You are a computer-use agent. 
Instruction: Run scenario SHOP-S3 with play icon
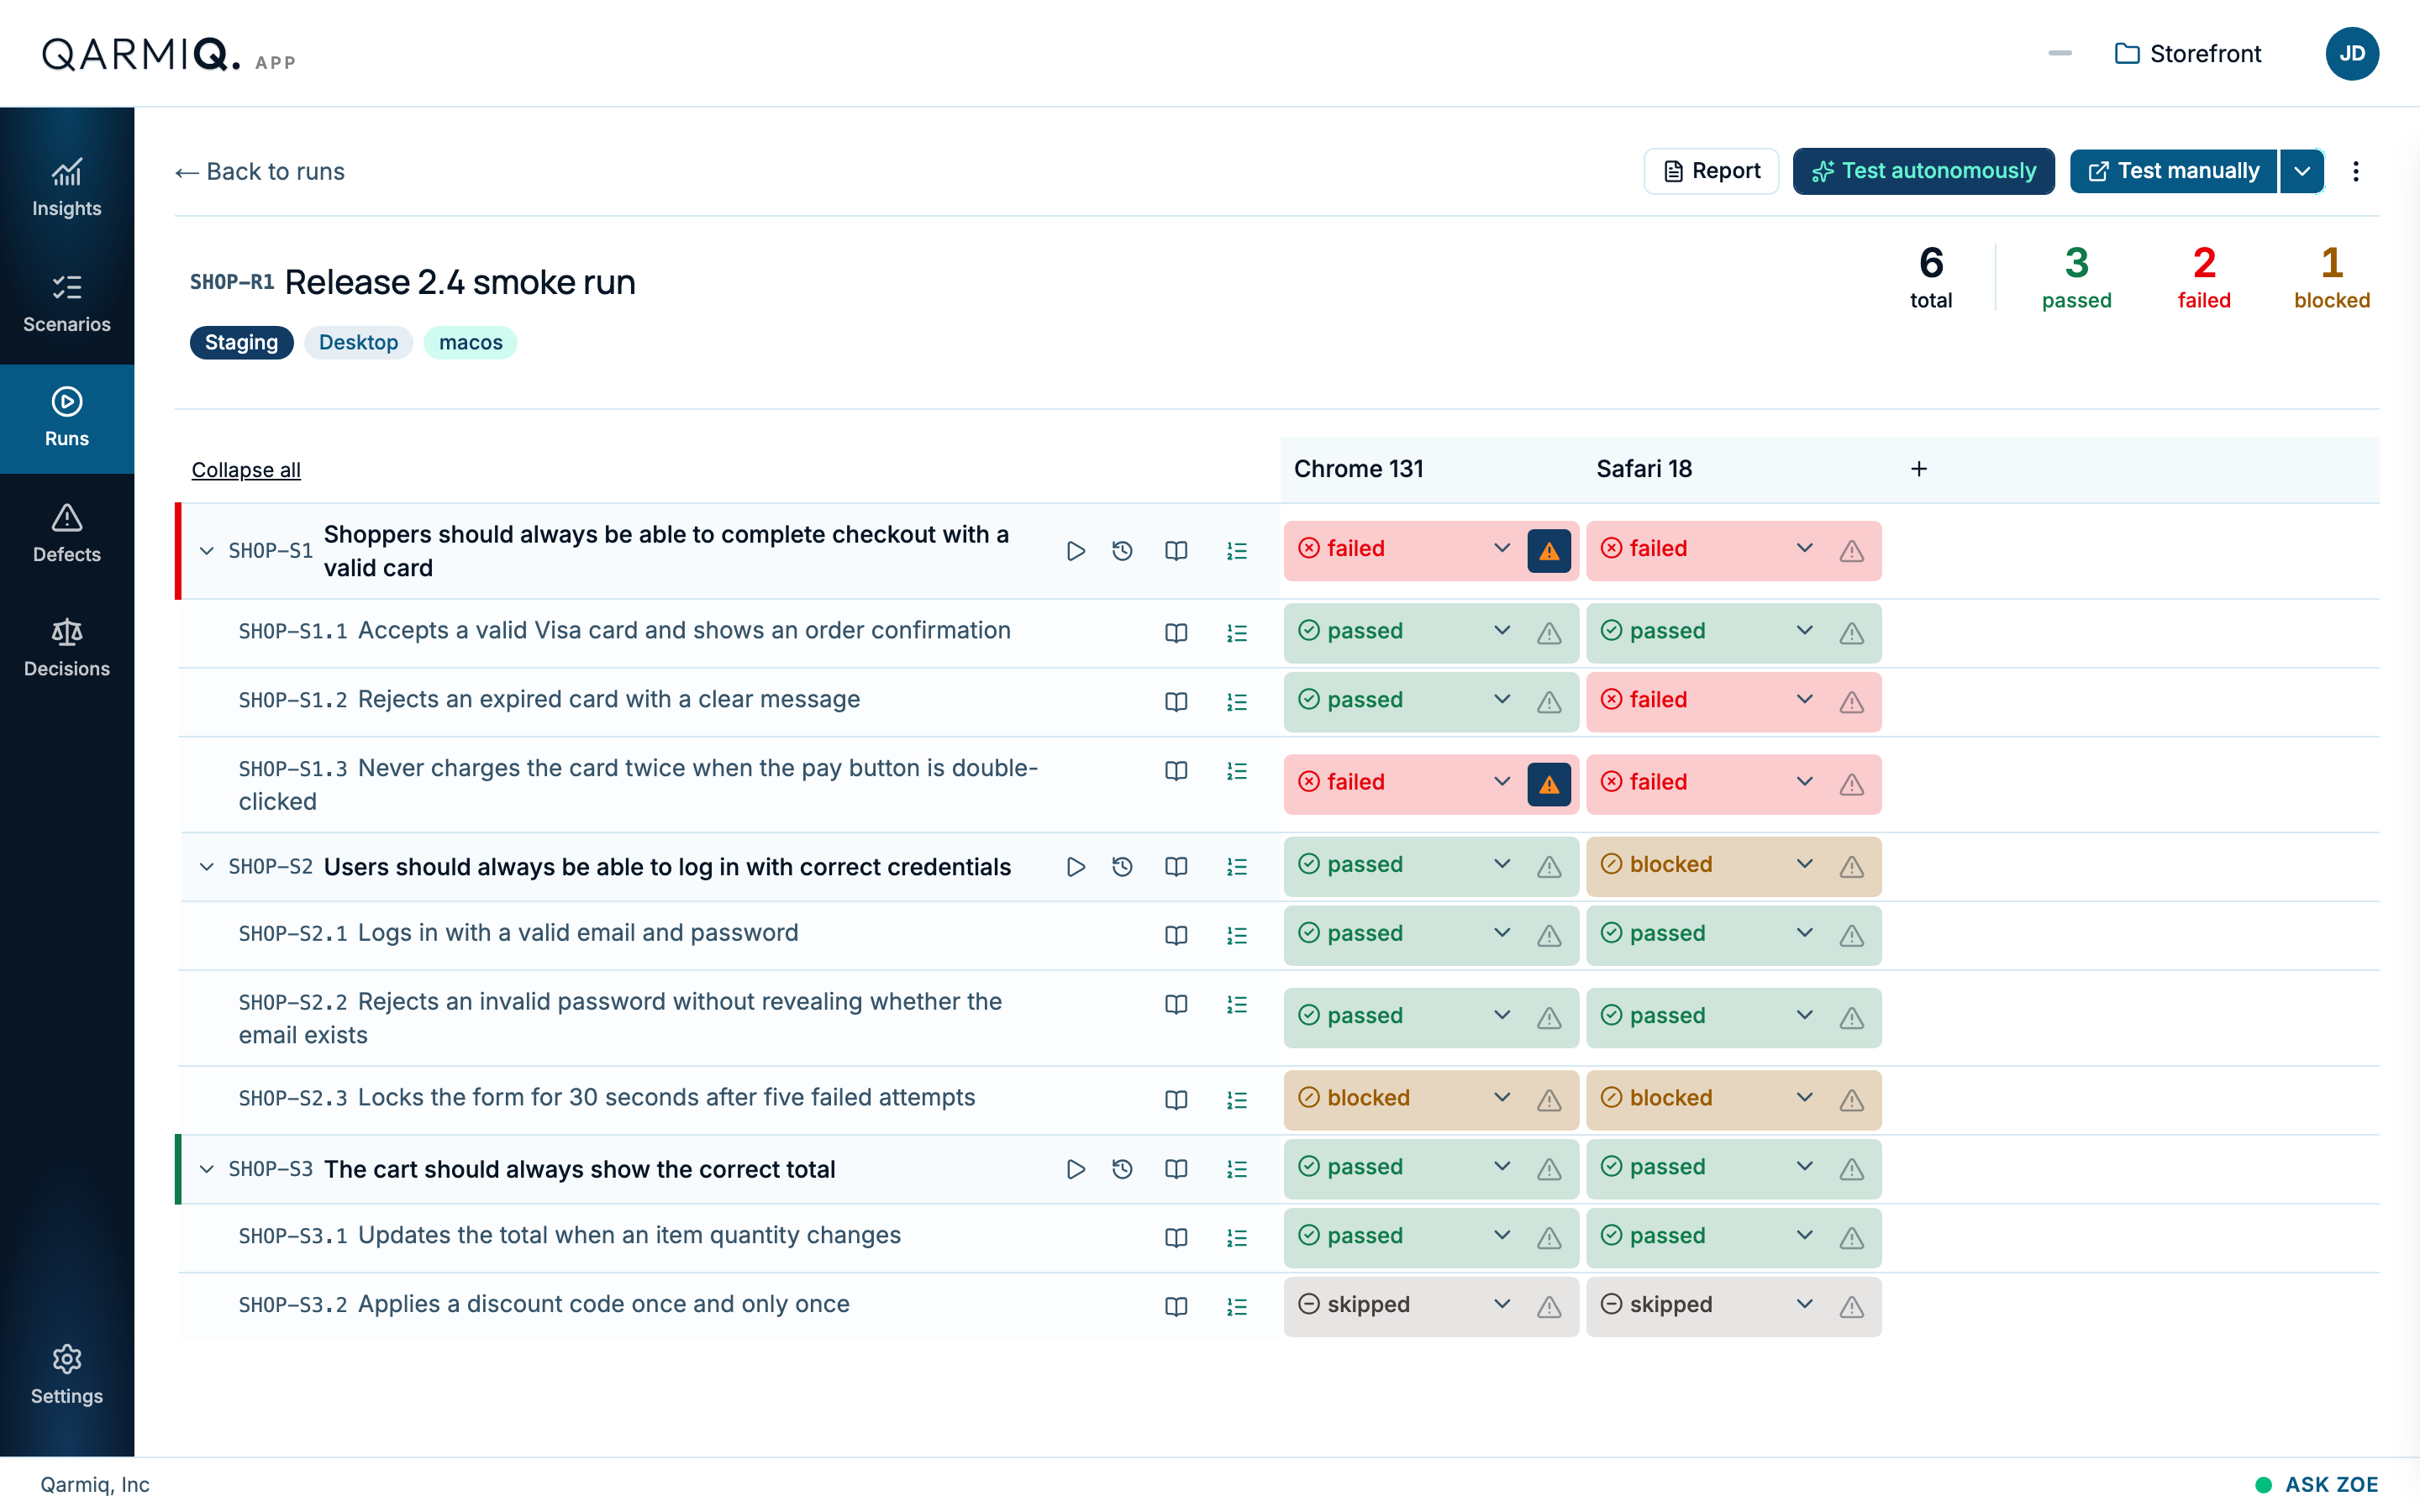point(1075,1169)
